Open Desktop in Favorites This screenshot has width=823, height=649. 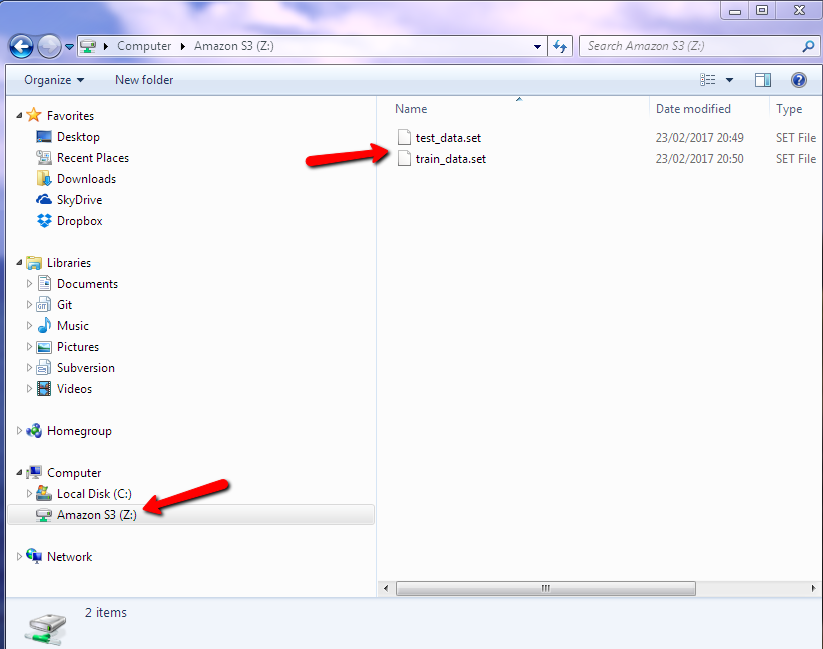pyautogui.click(x=78, y=137)
